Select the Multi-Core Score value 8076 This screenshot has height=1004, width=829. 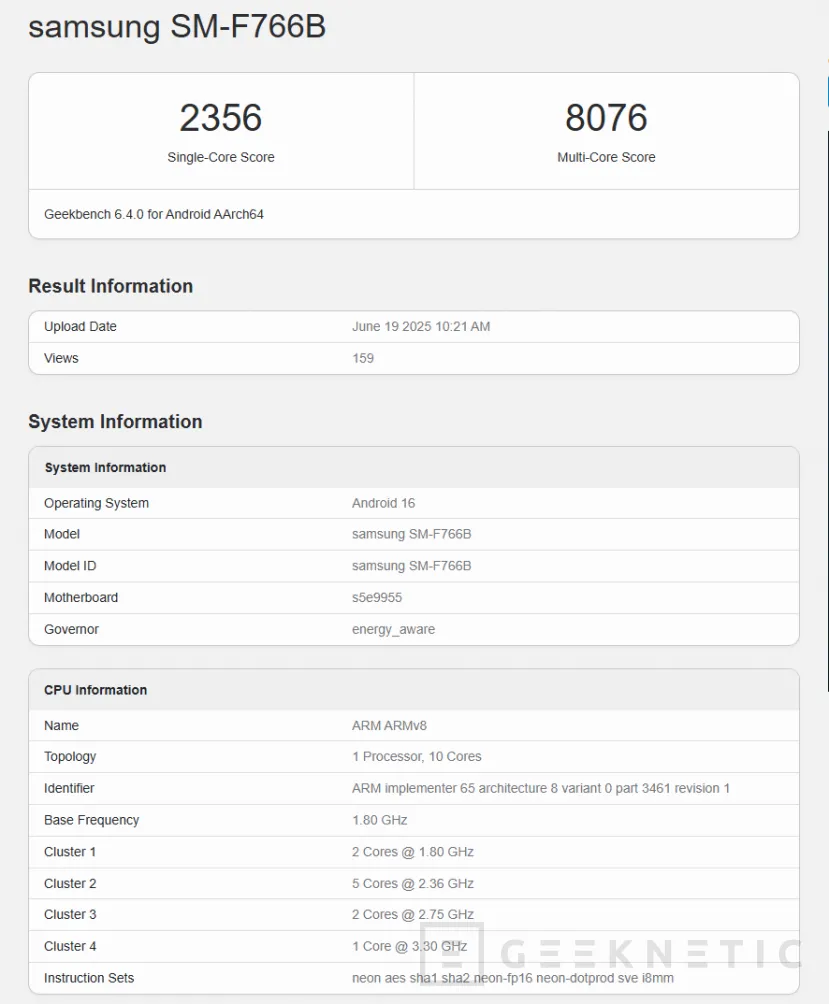[x=606, y=117]
